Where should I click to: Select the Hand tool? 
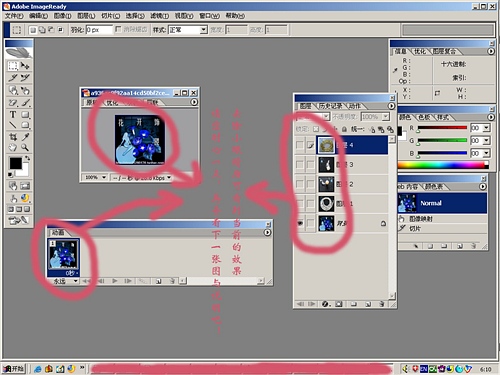pos(13,147)
